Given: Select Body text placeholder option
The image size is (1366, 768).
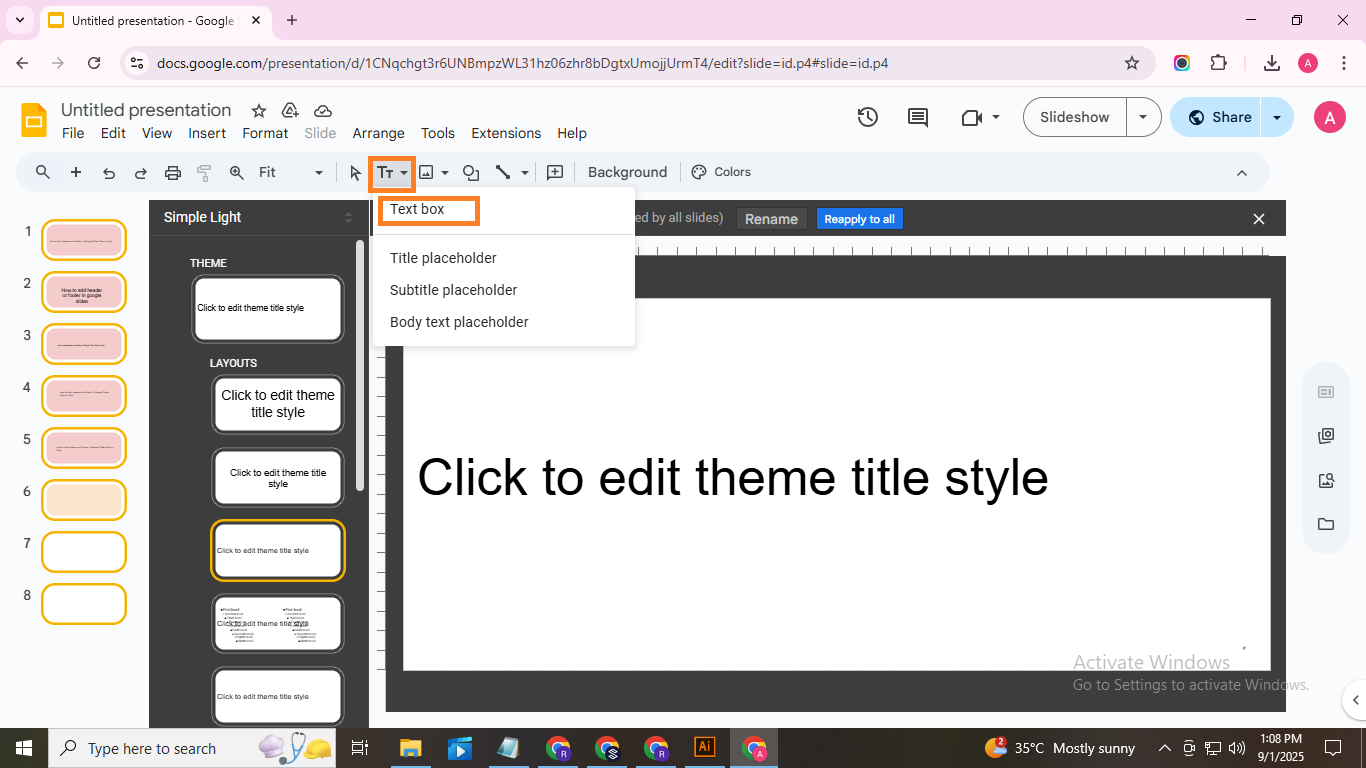Looking at the screenshot, I should click(x=459, y=322).
